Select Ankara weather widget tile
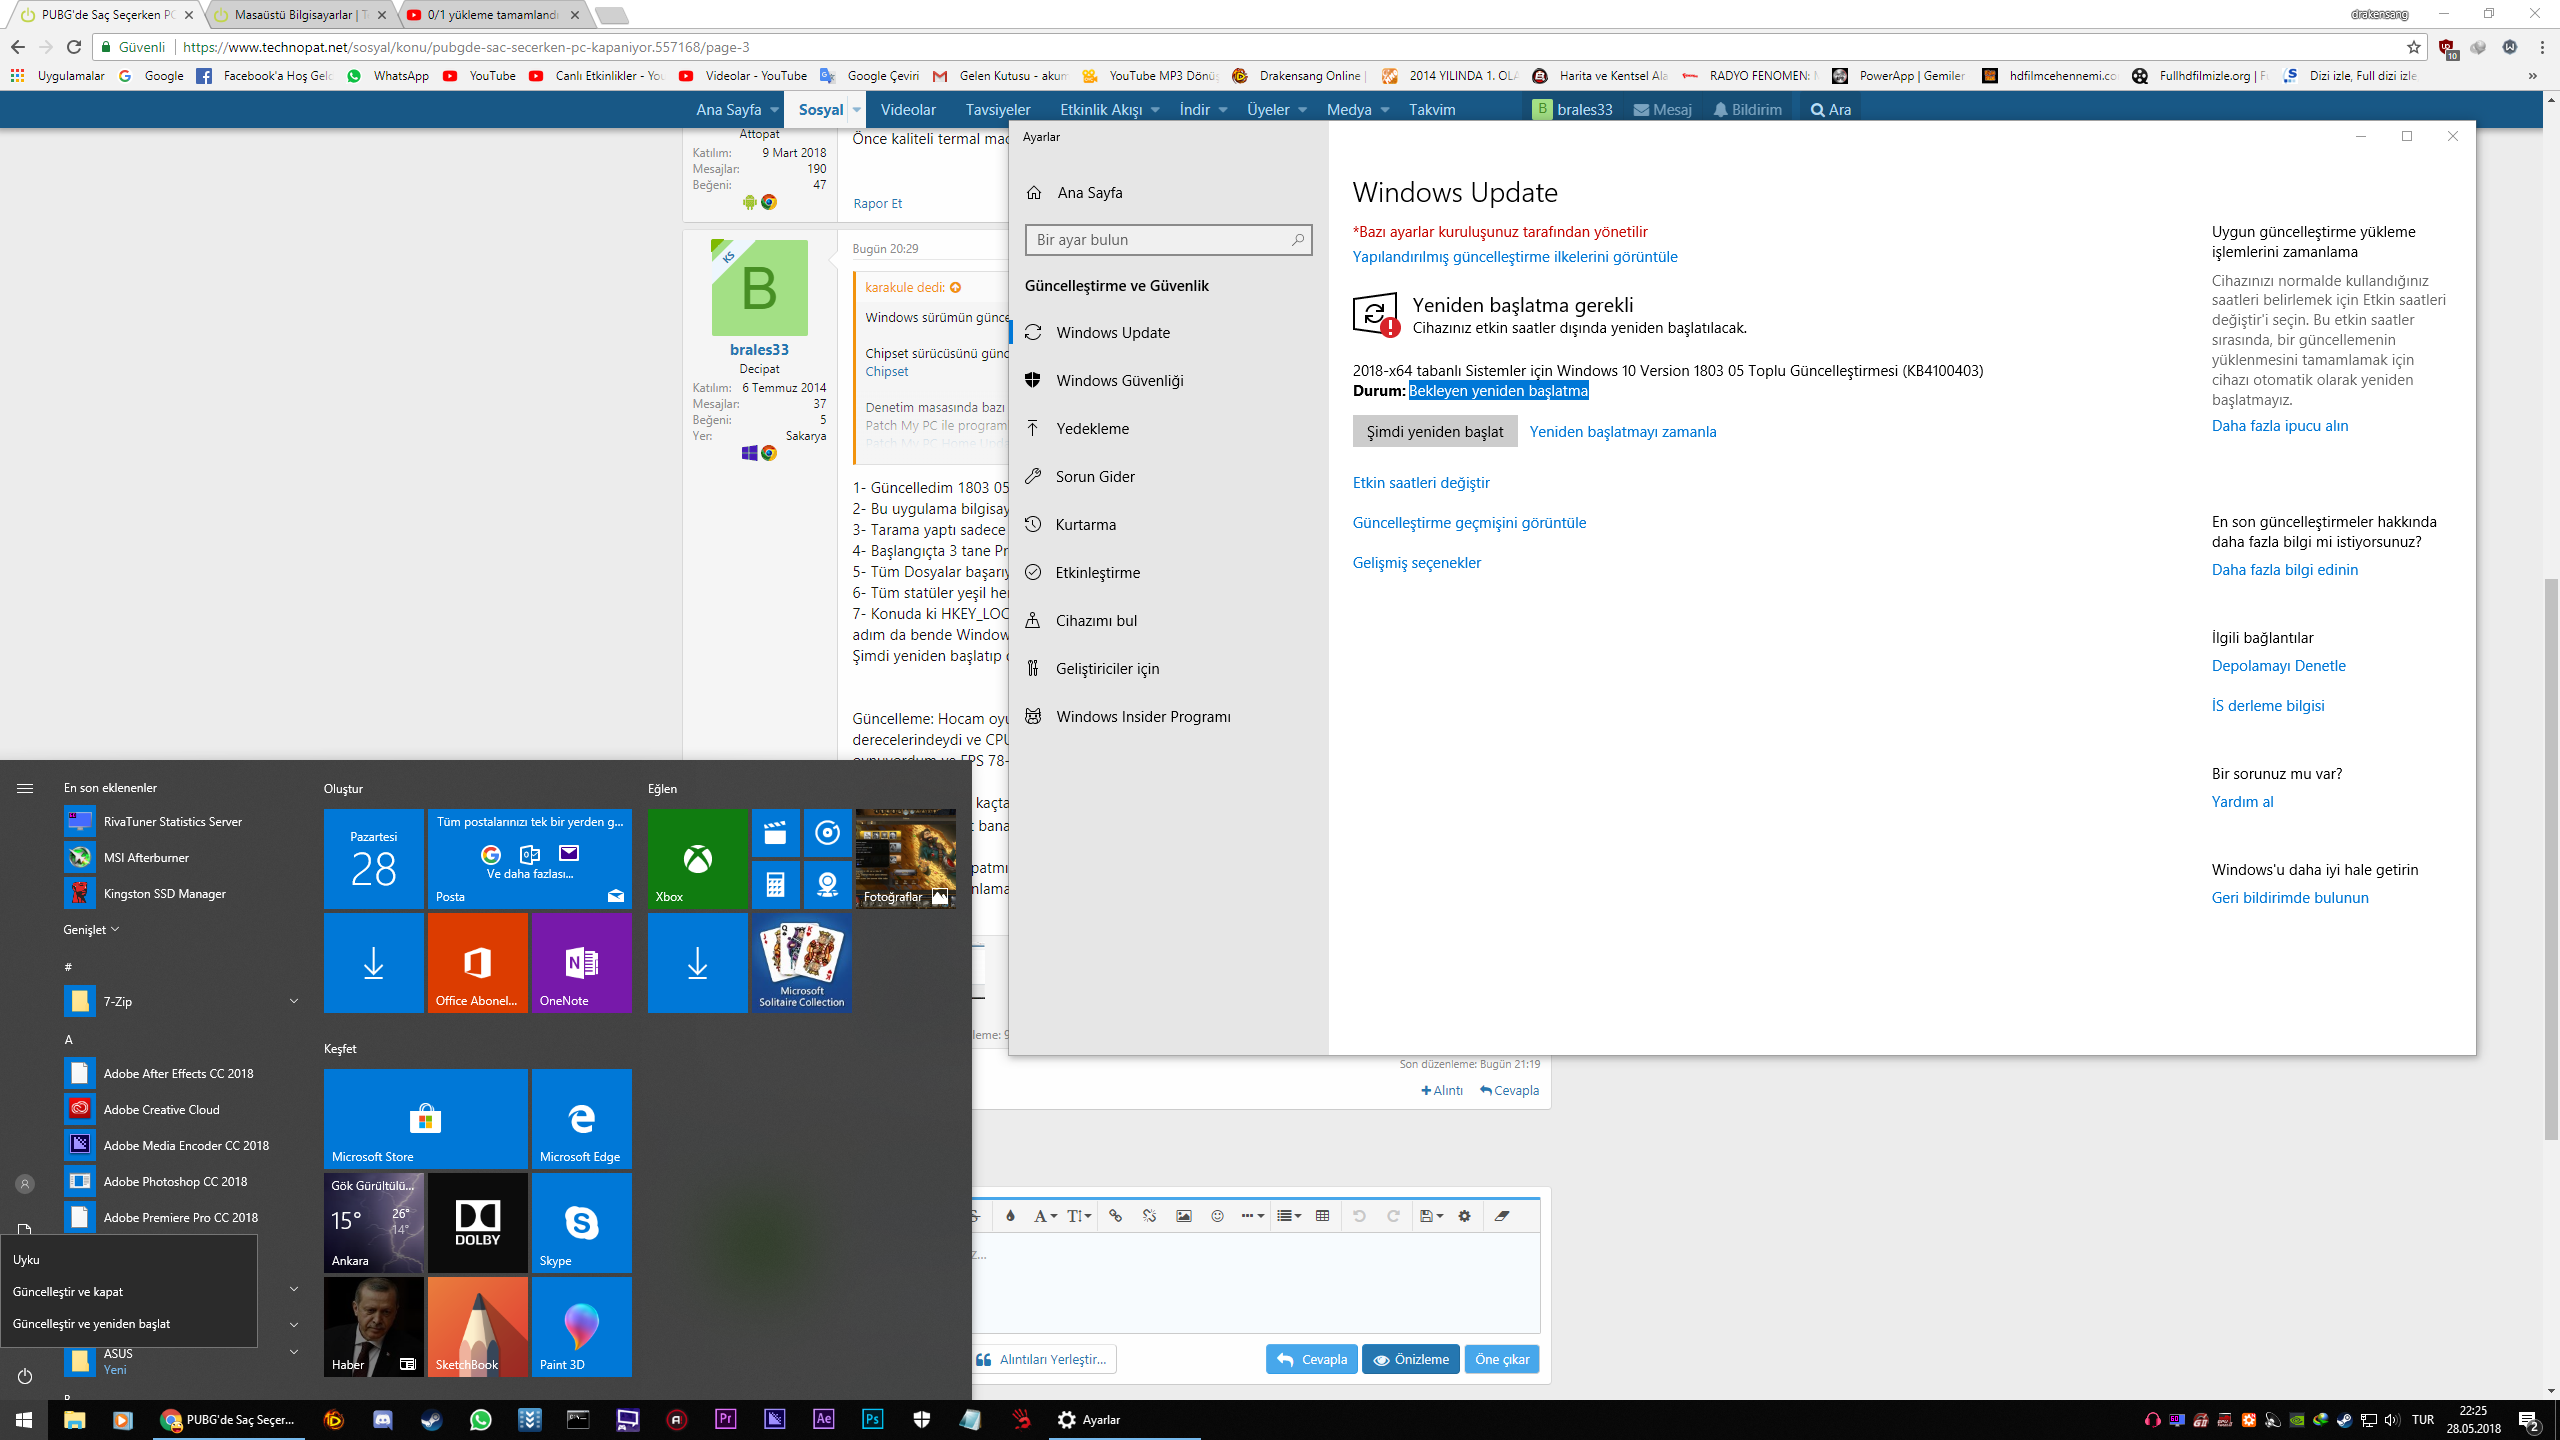The height and width of the screenshot is (1440, 2560). tap(373, 1220)
